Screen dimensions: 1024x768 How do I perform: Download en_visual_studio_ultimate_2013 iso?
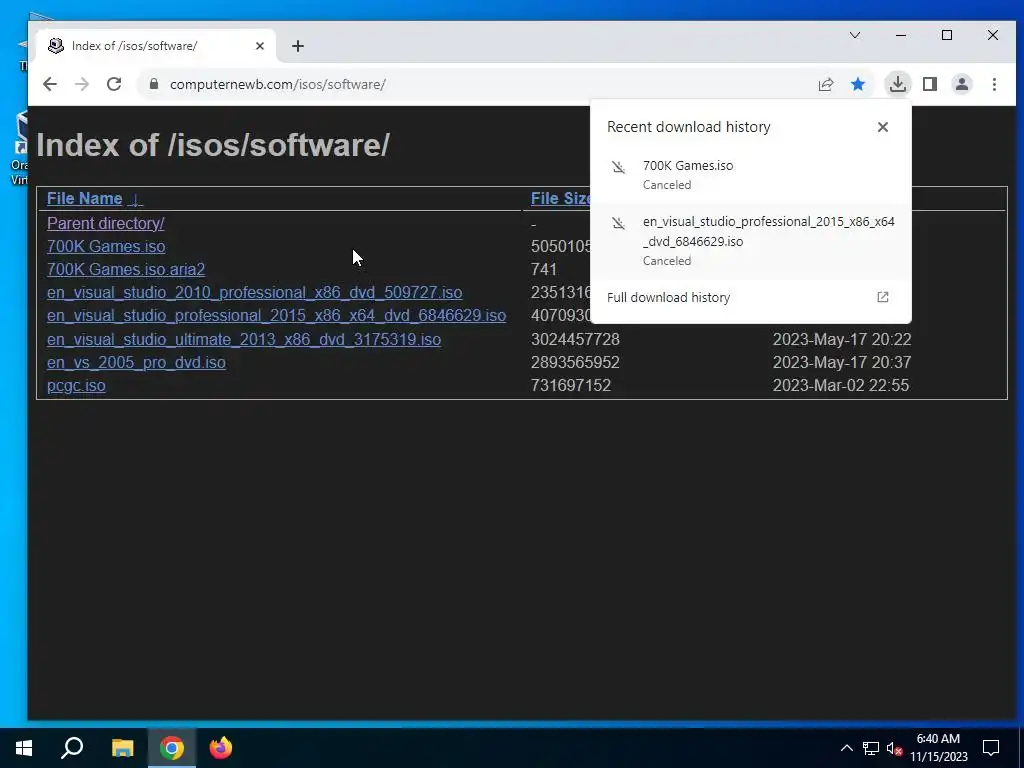coord(244,340)
